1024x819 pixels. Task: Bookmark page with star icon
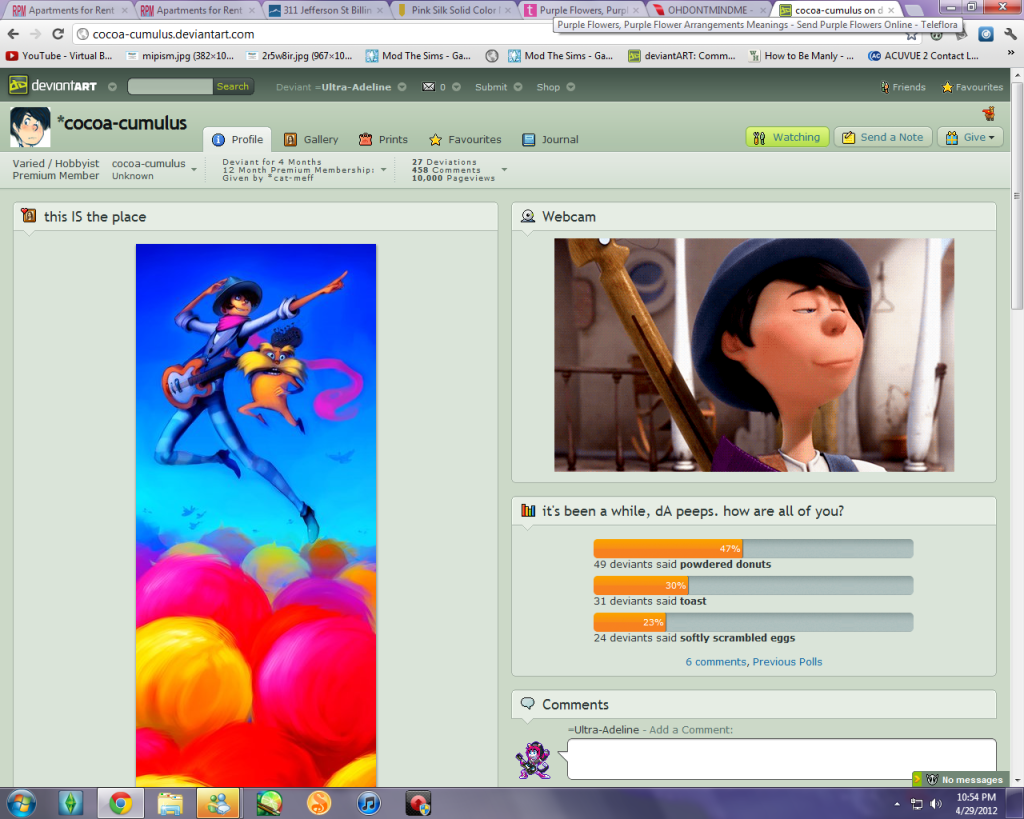point(911,35)
